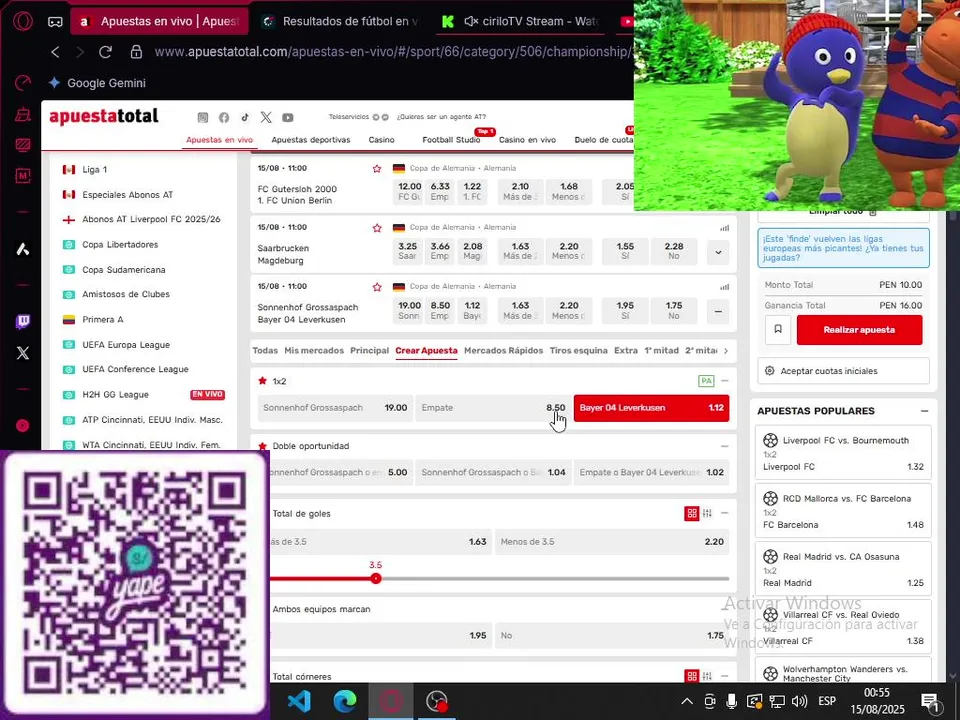Open Visual Studio Code from taskbar
960x720 pixels.
(x=299, y=701)
